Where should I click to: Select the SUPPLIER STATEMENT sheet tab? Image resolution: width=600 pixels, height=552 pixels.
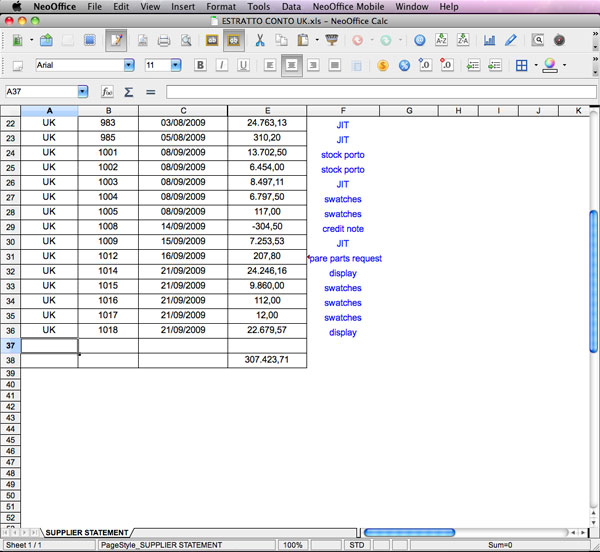87,533
